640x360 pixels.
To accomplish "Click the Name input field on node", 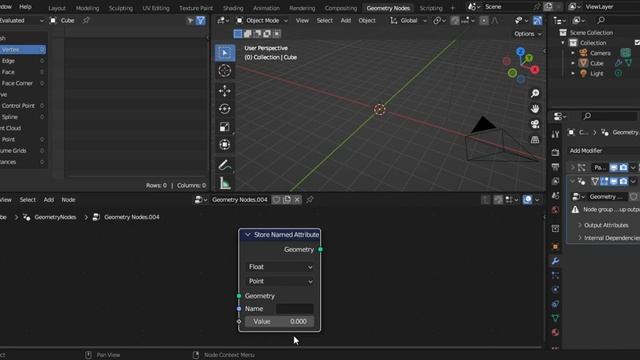I will (x=294, y=309).
